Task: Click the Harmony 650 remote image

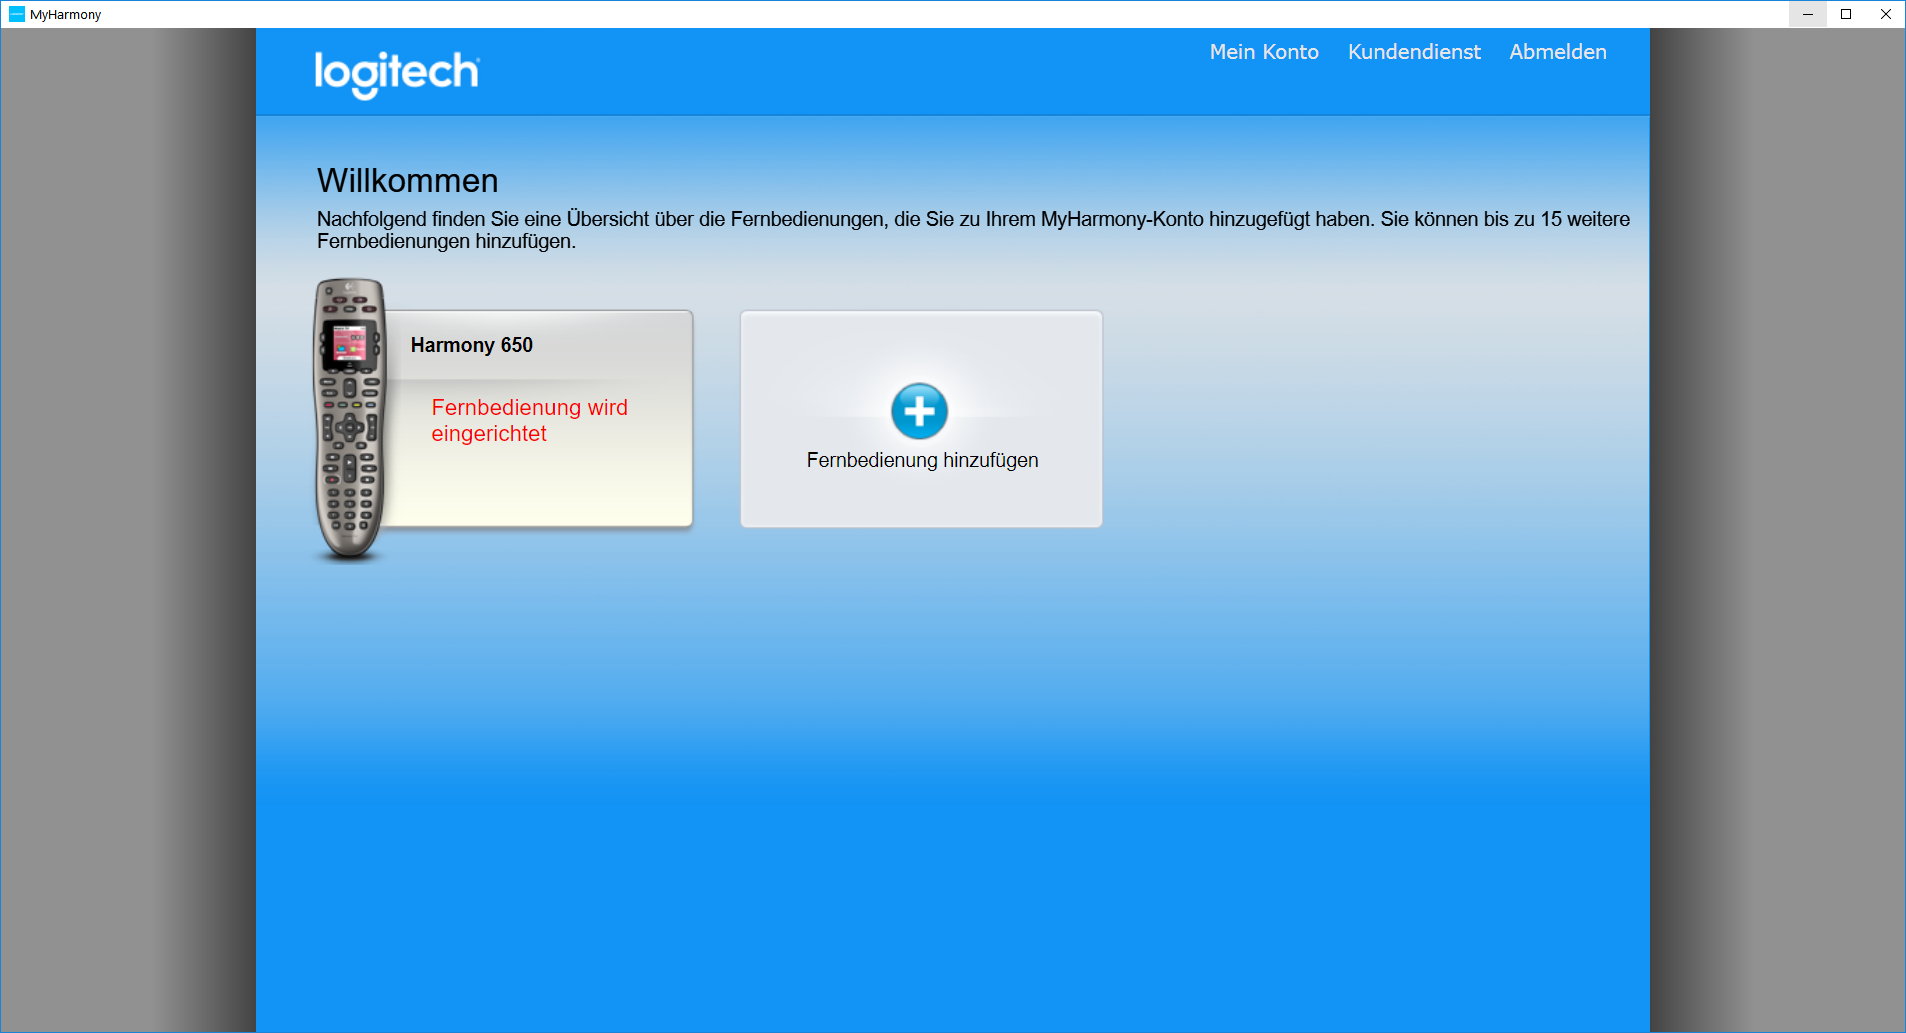Action: pos(350,420)
